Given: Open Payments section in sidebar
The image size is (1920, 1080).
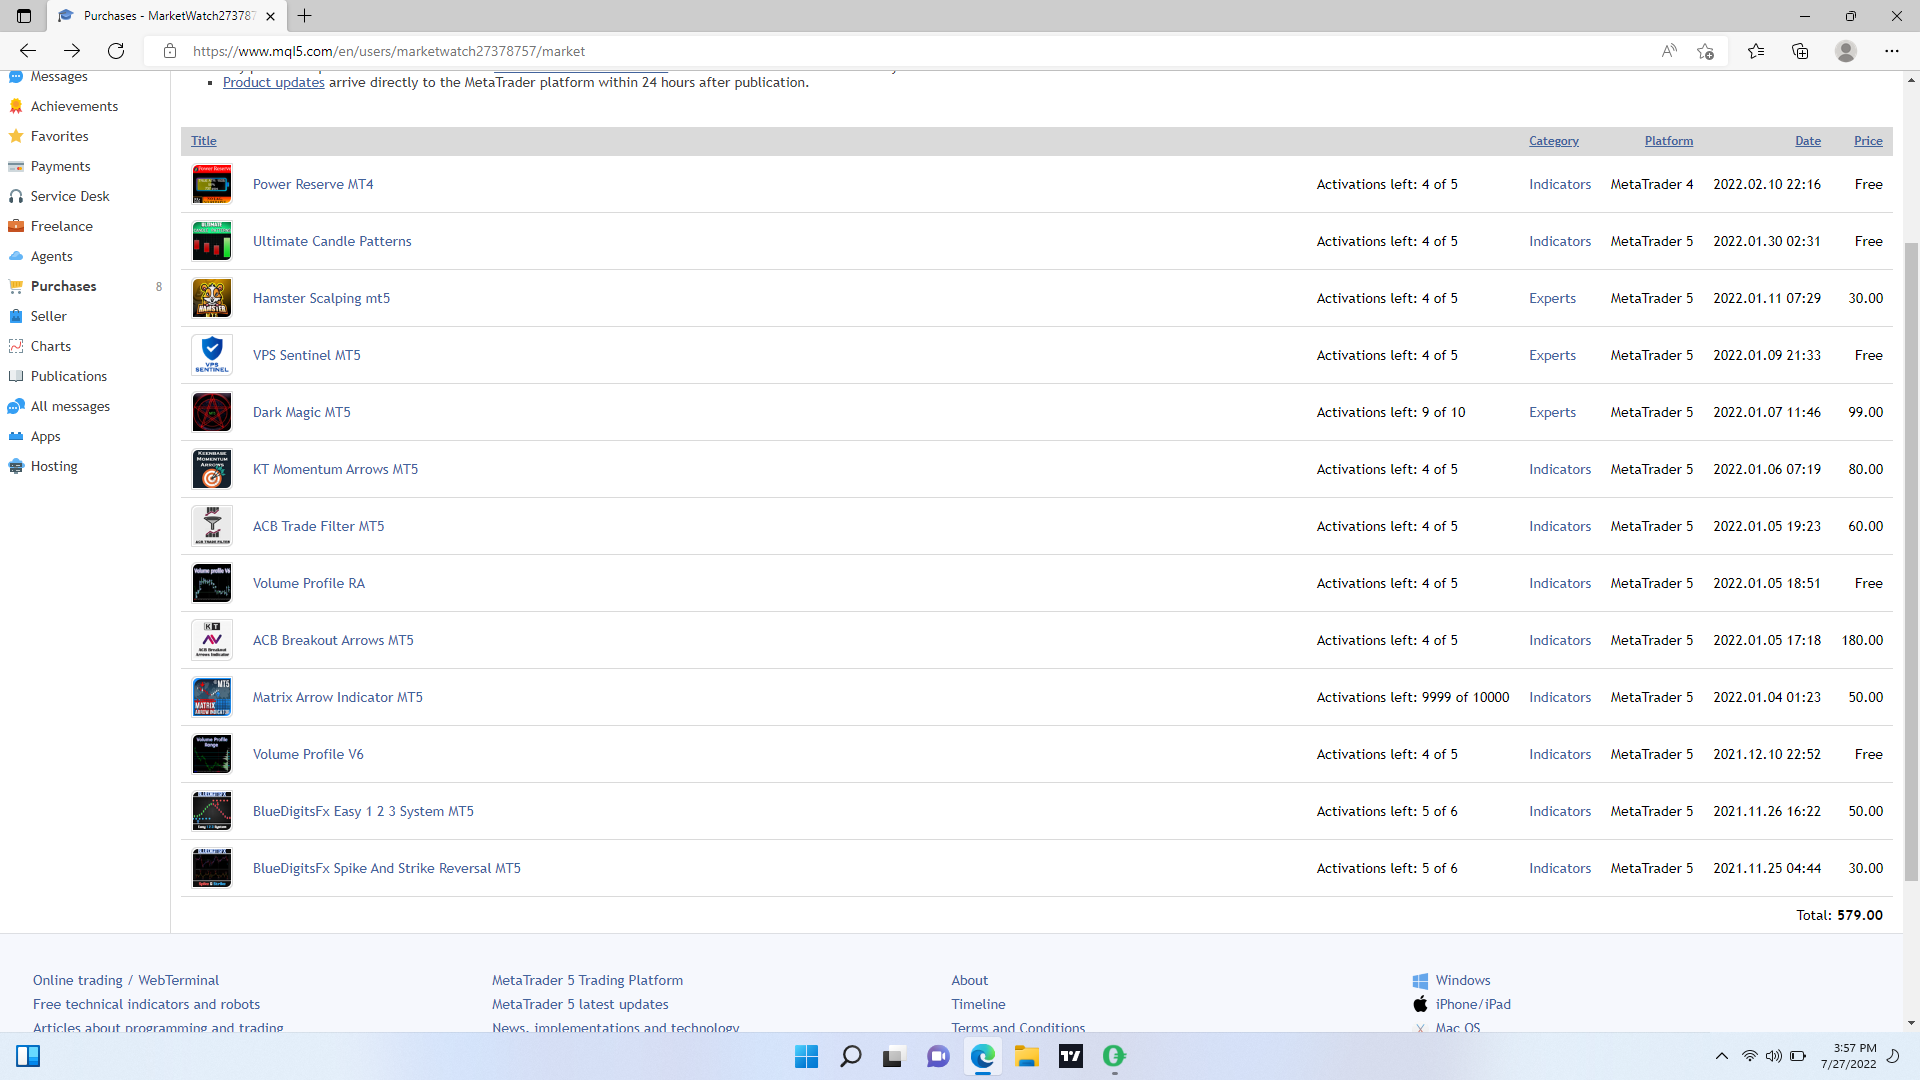Looking at the screenshot, I should (60, 166).
